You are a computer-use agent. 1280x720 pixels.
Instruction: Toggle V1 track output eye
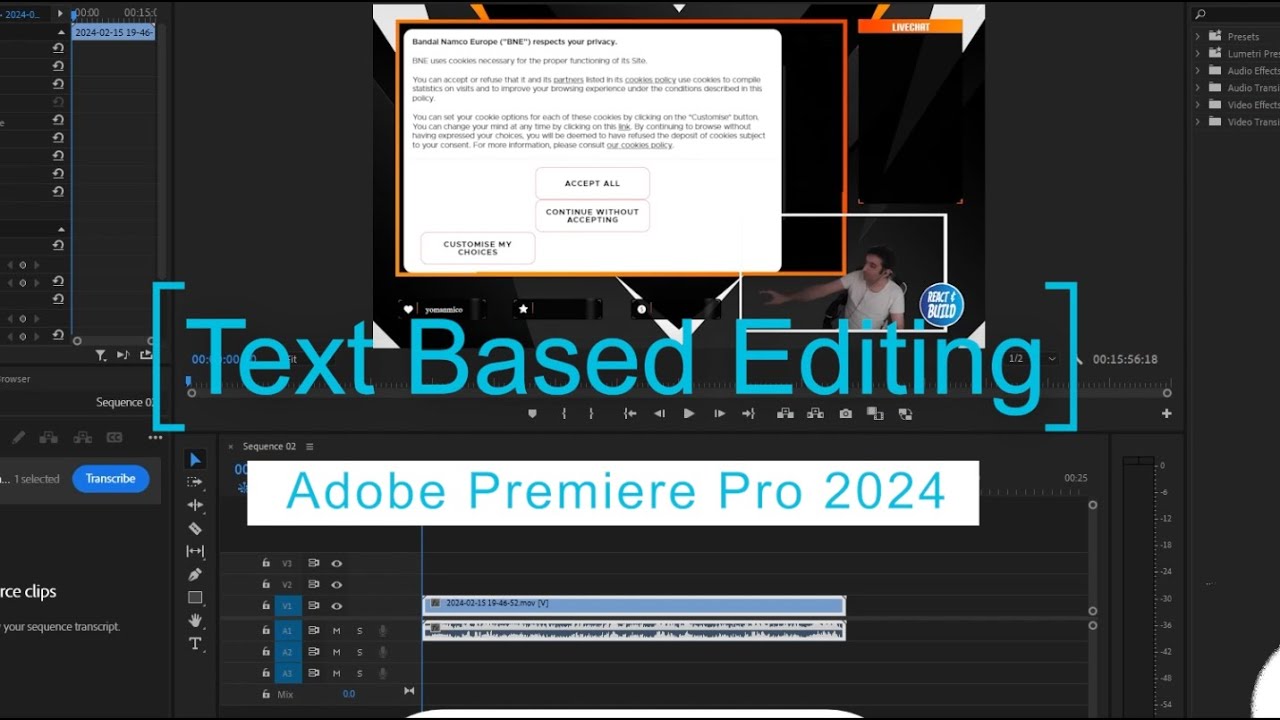[337, 605]
